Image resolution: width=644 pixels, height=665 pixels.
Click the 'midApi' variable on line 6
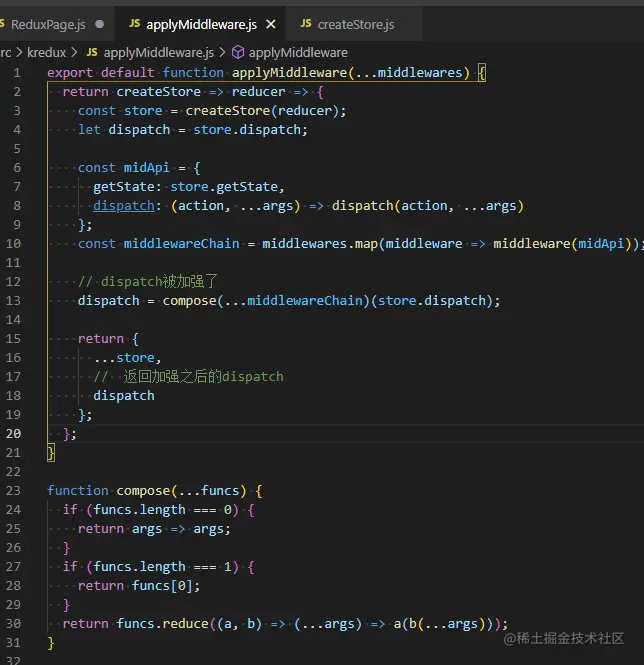pos(146,168)
